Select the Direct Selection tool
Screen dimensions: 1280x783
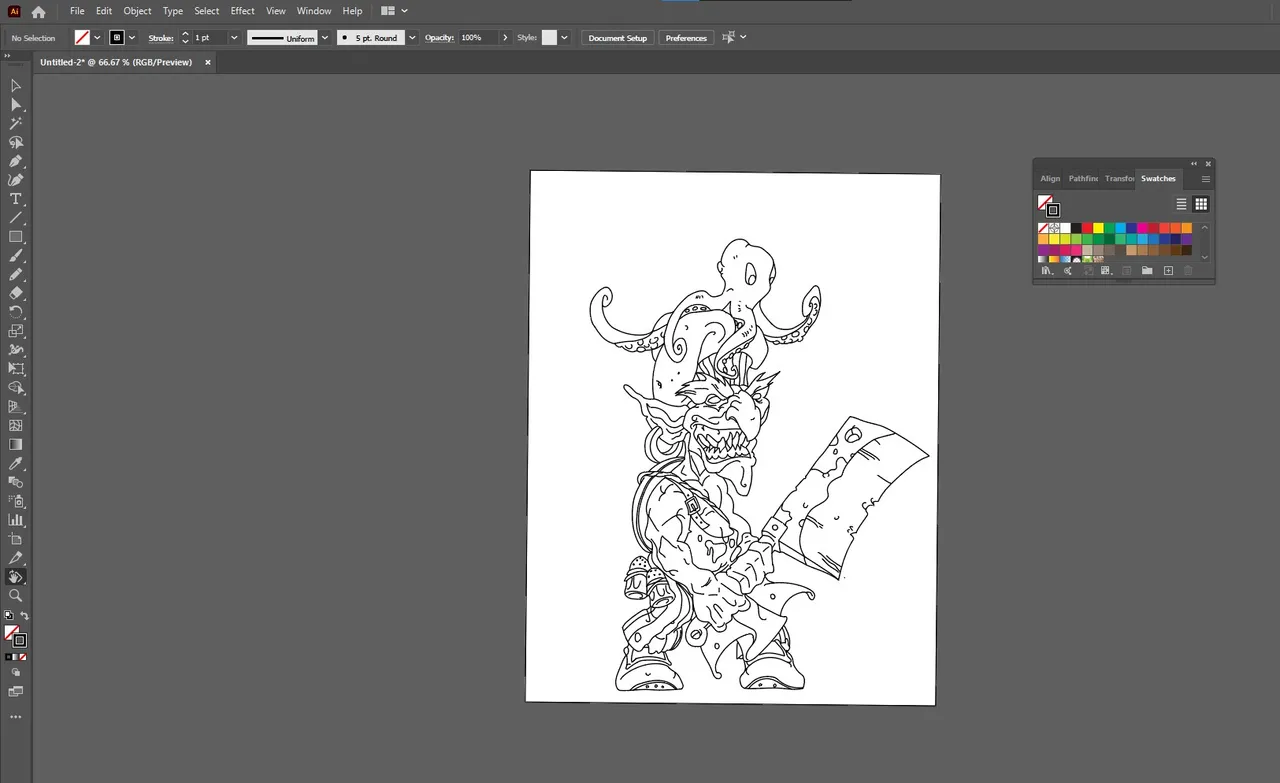point(16,105)
